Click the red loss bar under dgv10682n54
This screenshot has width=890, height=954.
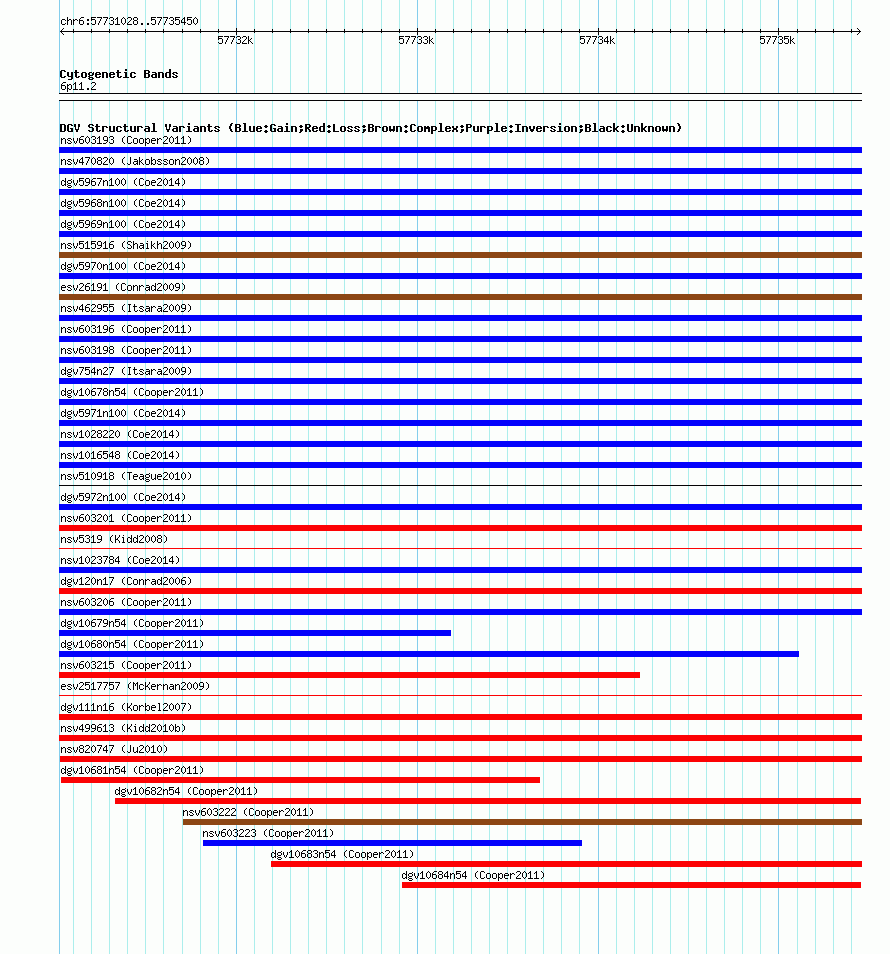click(488, 801)
